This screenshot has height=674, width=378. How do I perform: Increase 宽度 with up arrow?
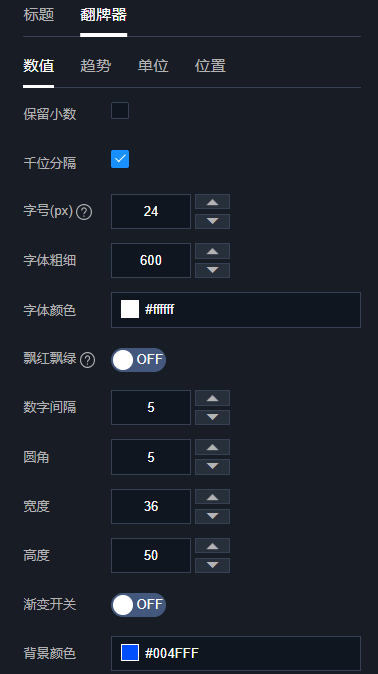coord(212,496)
